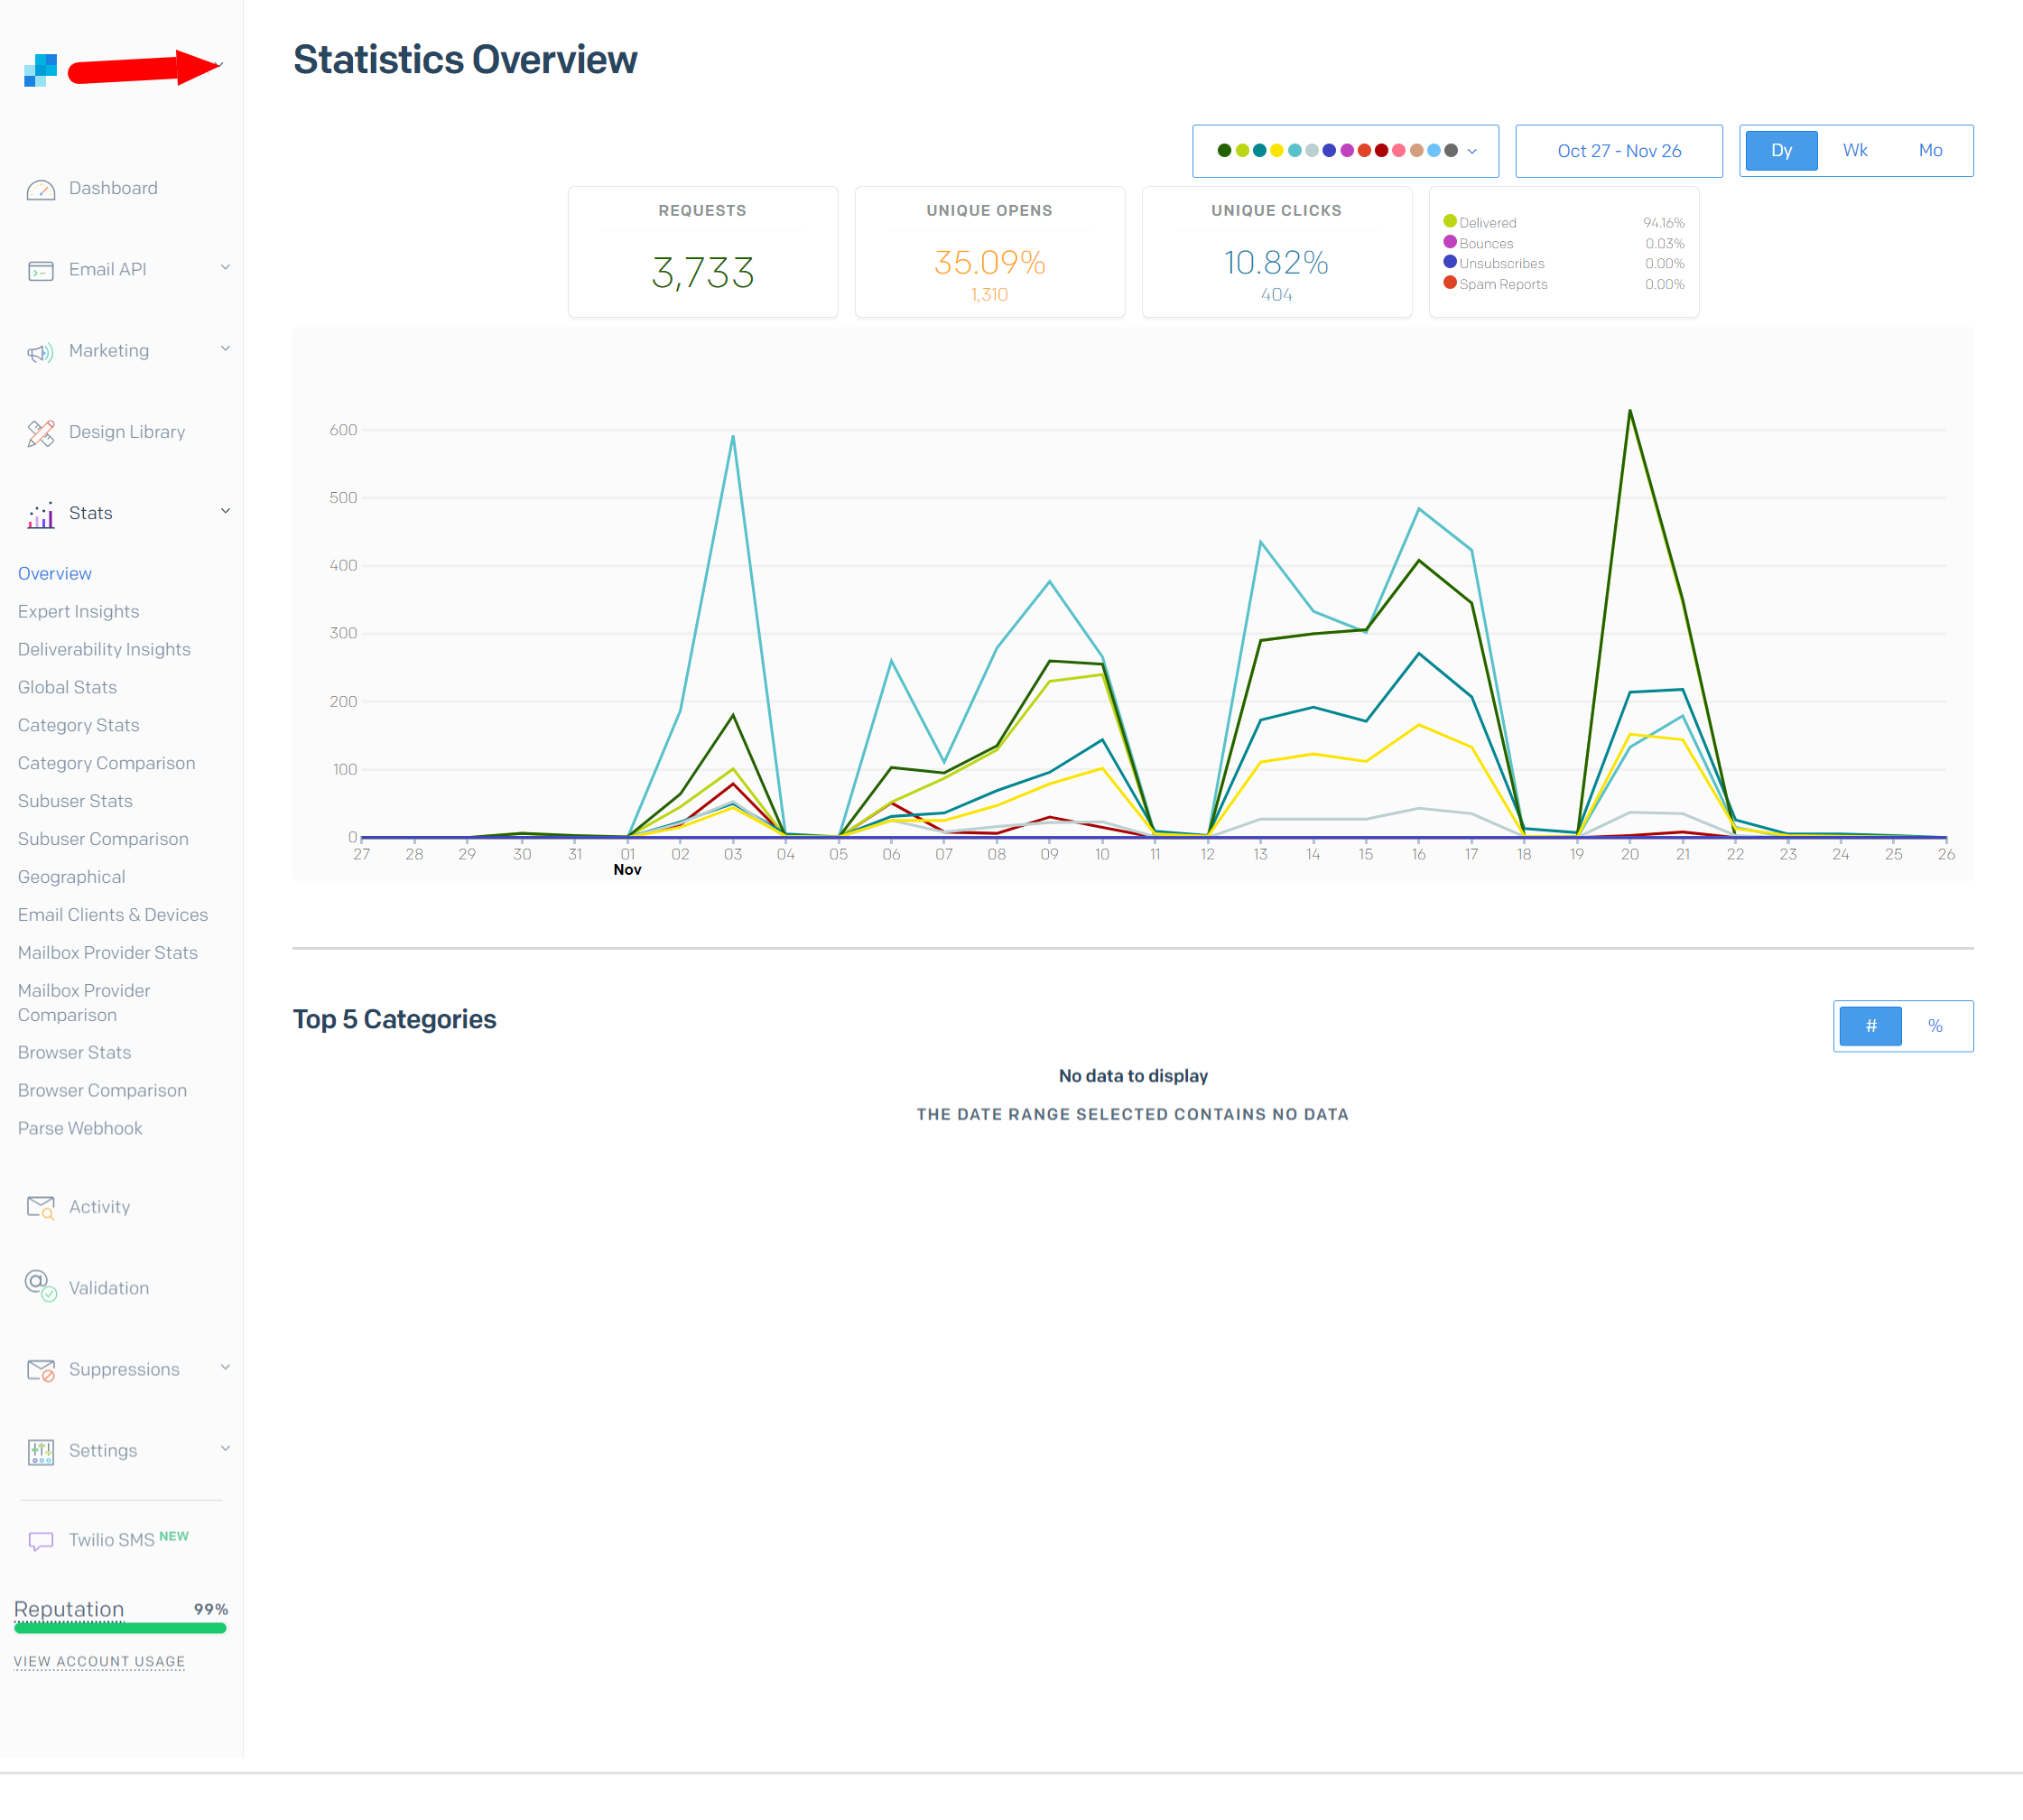Screen dimensions: 2023x1820
Task: Click the Suppressions blocked envelope icon
Action: coord(41,1370)
